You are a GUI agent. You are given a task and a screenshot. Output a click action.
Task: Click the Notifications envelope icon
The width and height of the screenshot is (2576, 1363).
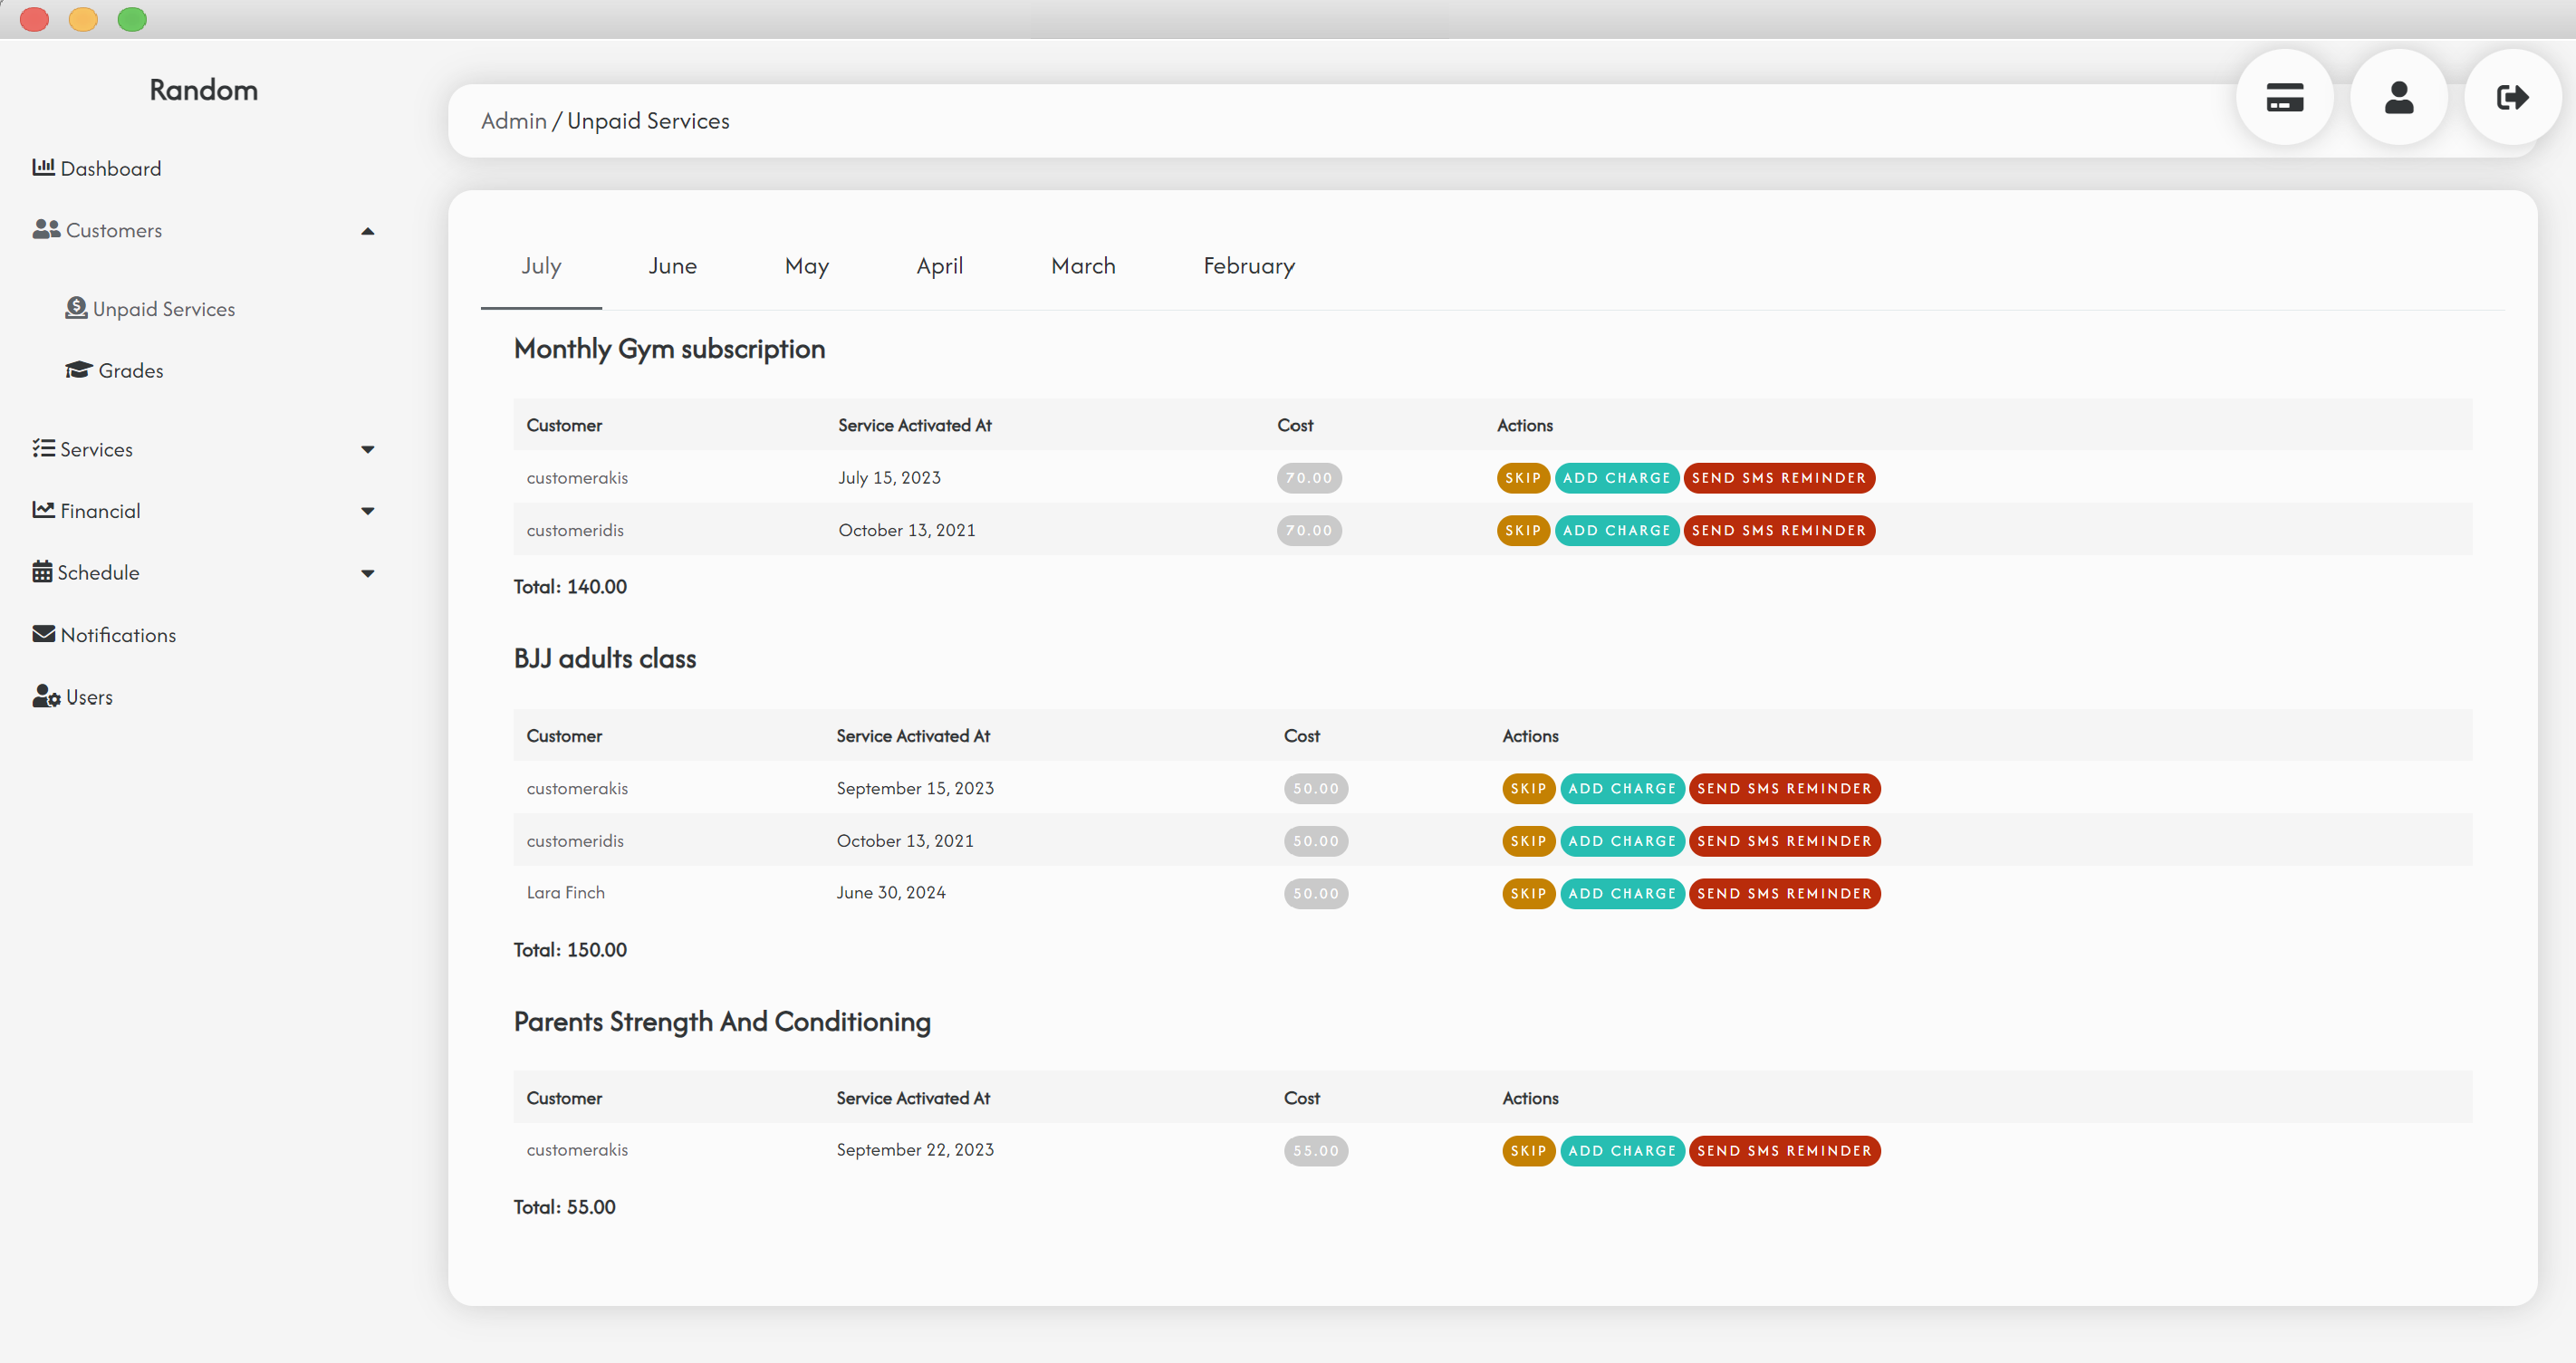coord(43,633)
